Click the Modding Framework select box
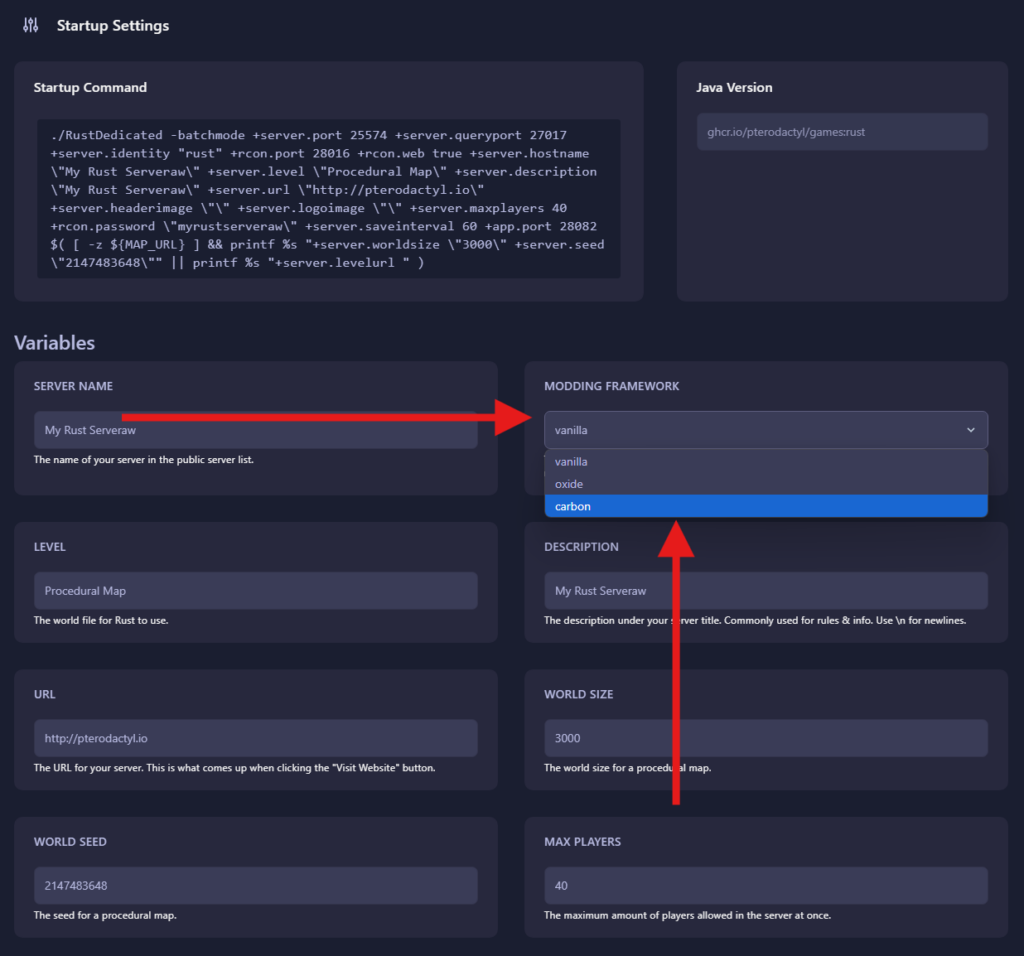Image resolution: width=1024 pixels, height=956 pixels. [x=750, y=430]
